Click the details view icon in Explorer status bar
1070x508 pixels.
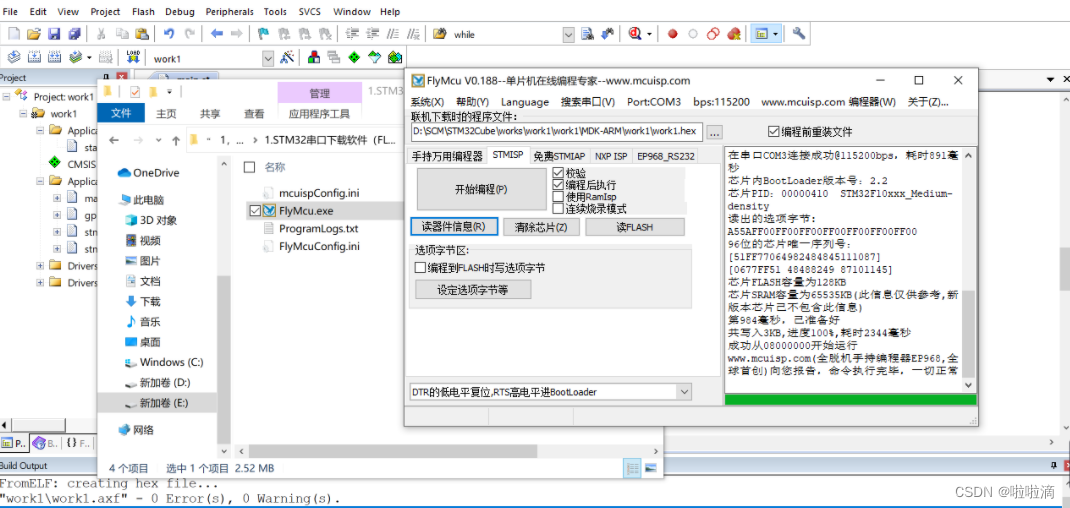pyautogui.click(x=633, y=468)
